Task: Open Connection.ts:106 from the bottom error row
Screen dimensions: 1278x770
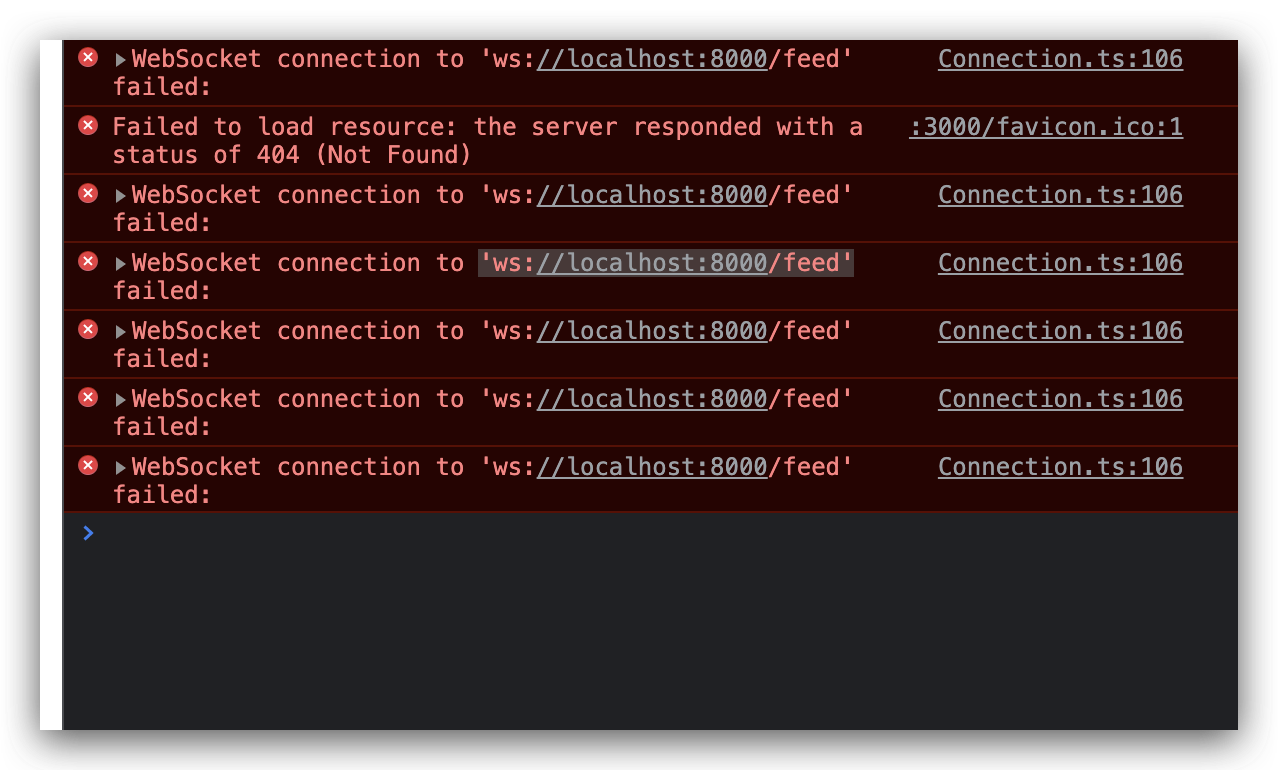Action: [1060, 466]
